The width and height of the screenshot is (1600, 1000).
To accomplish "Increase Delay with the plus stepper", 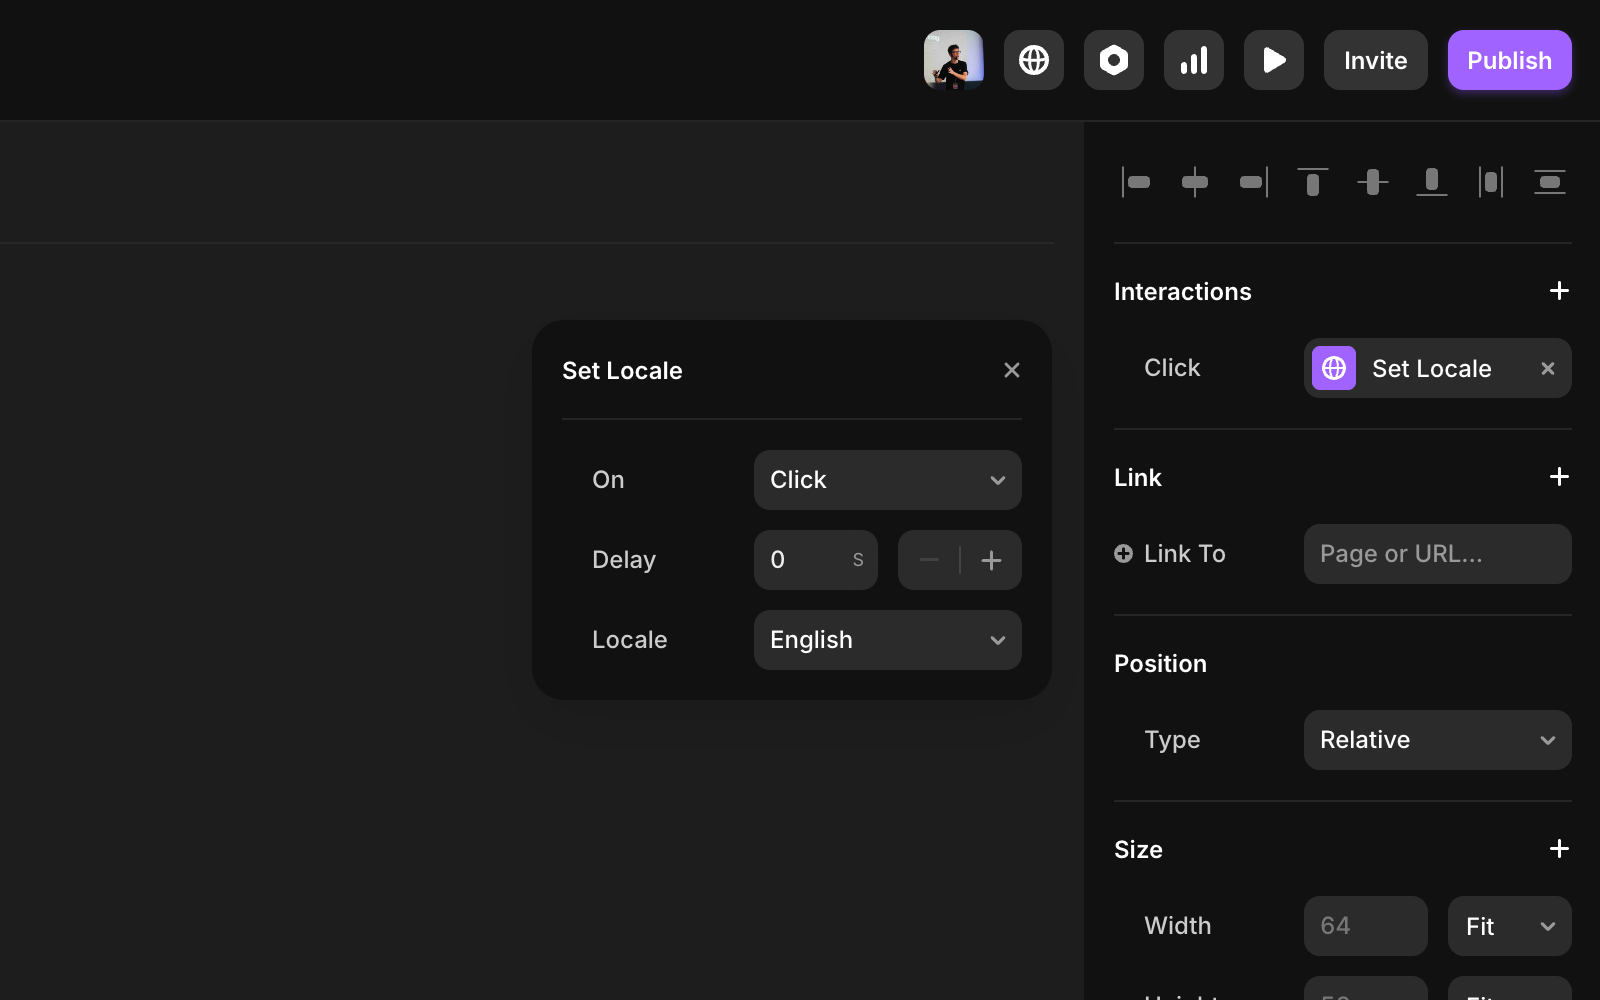I will coord(991,560).
